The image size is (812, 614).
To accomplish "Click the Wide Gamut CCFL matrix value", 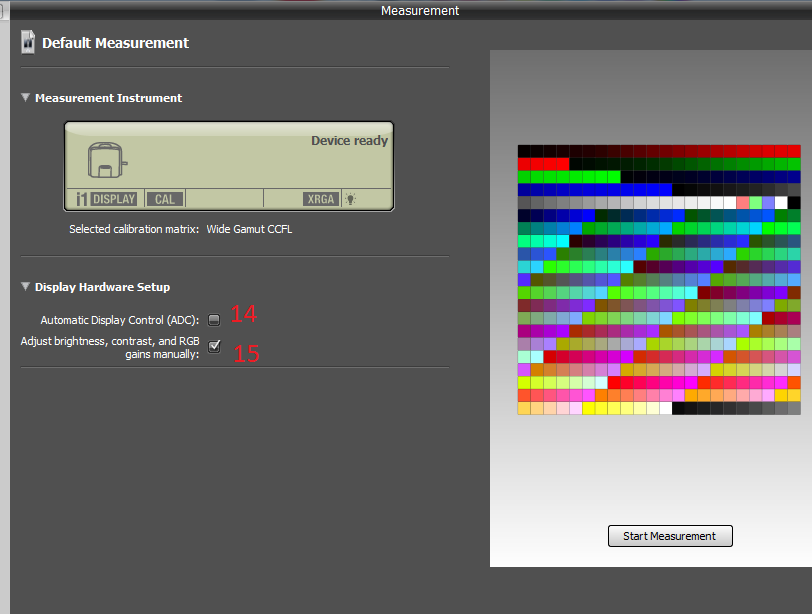I will click(249, 229).
